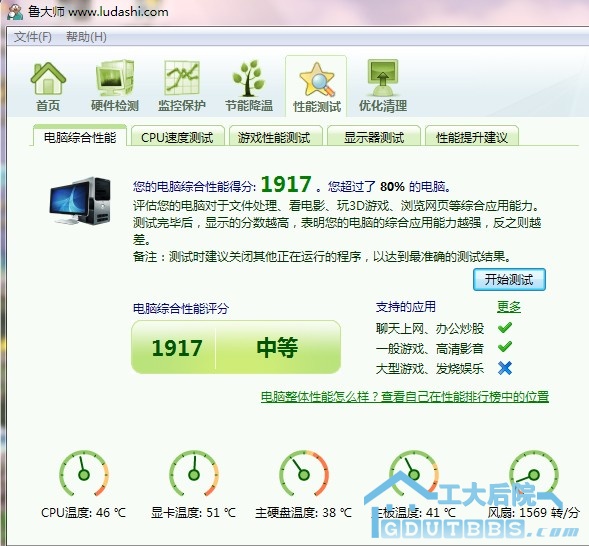Image resolution: width=589 pixels, height=546 pixels.
Task: Switch to the CPU速度测试 tab
Action: (x=177, y=137)
